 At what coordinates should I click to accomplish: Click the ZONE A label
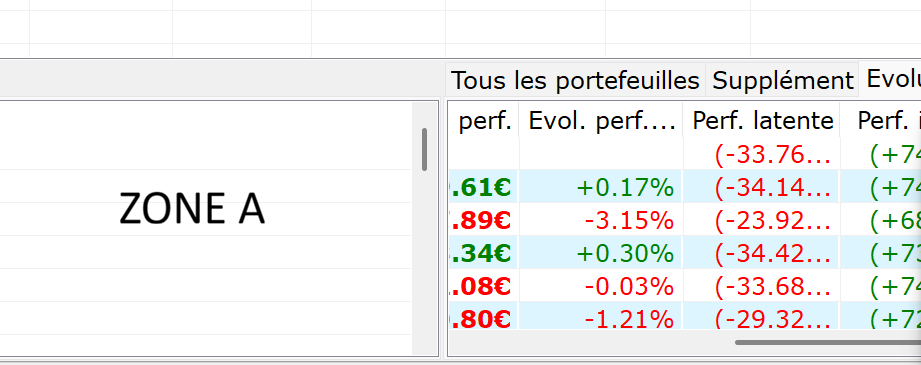tap(192, 209)
